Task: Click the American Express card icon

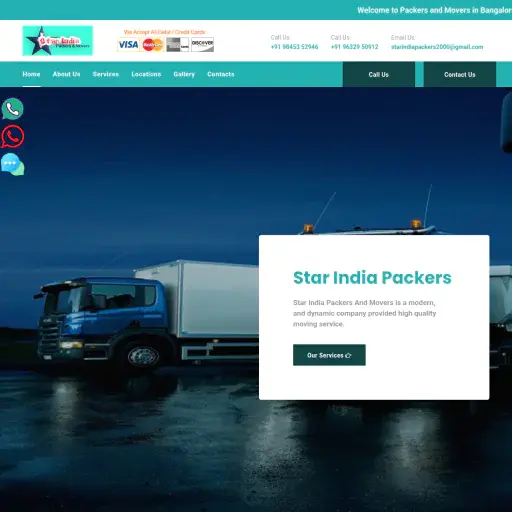Action: point(178,45)
